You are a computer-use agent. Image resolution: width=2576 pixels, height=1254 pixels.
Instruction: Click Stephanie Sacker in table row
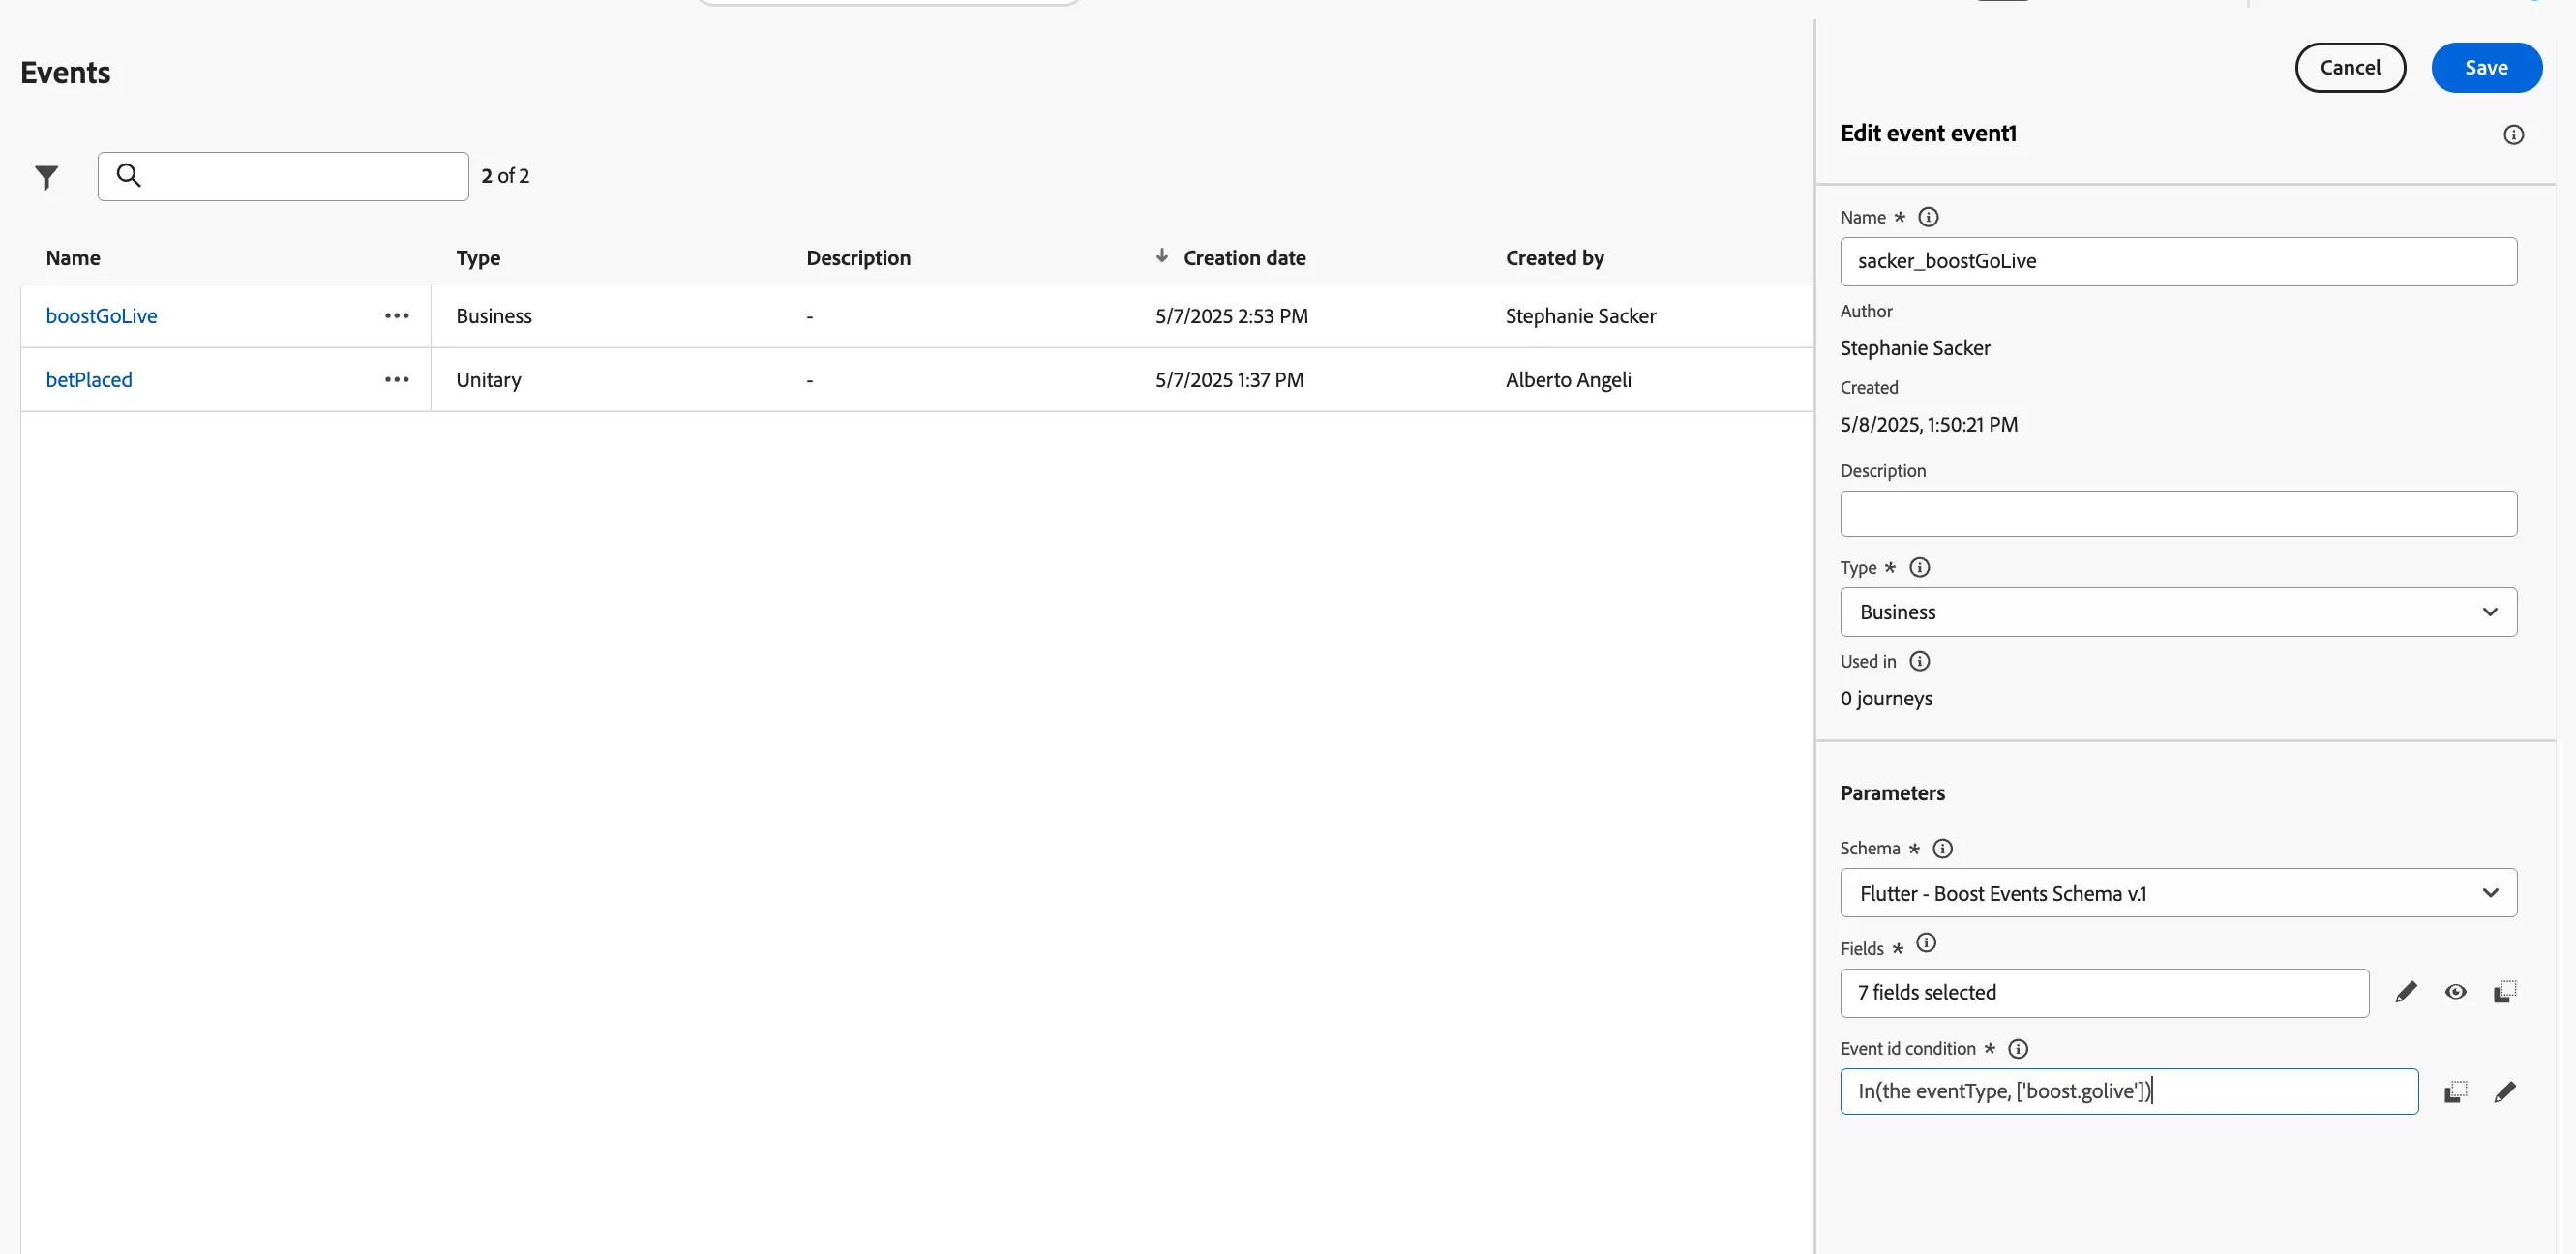[1580, 316]
